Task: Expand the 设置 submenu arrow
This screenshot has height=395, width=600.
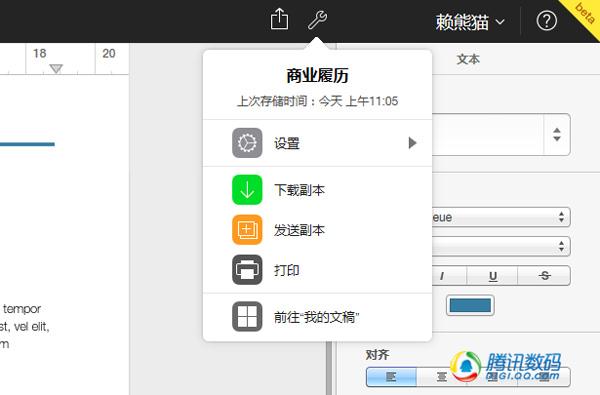Action: click(x=412, y=143)
